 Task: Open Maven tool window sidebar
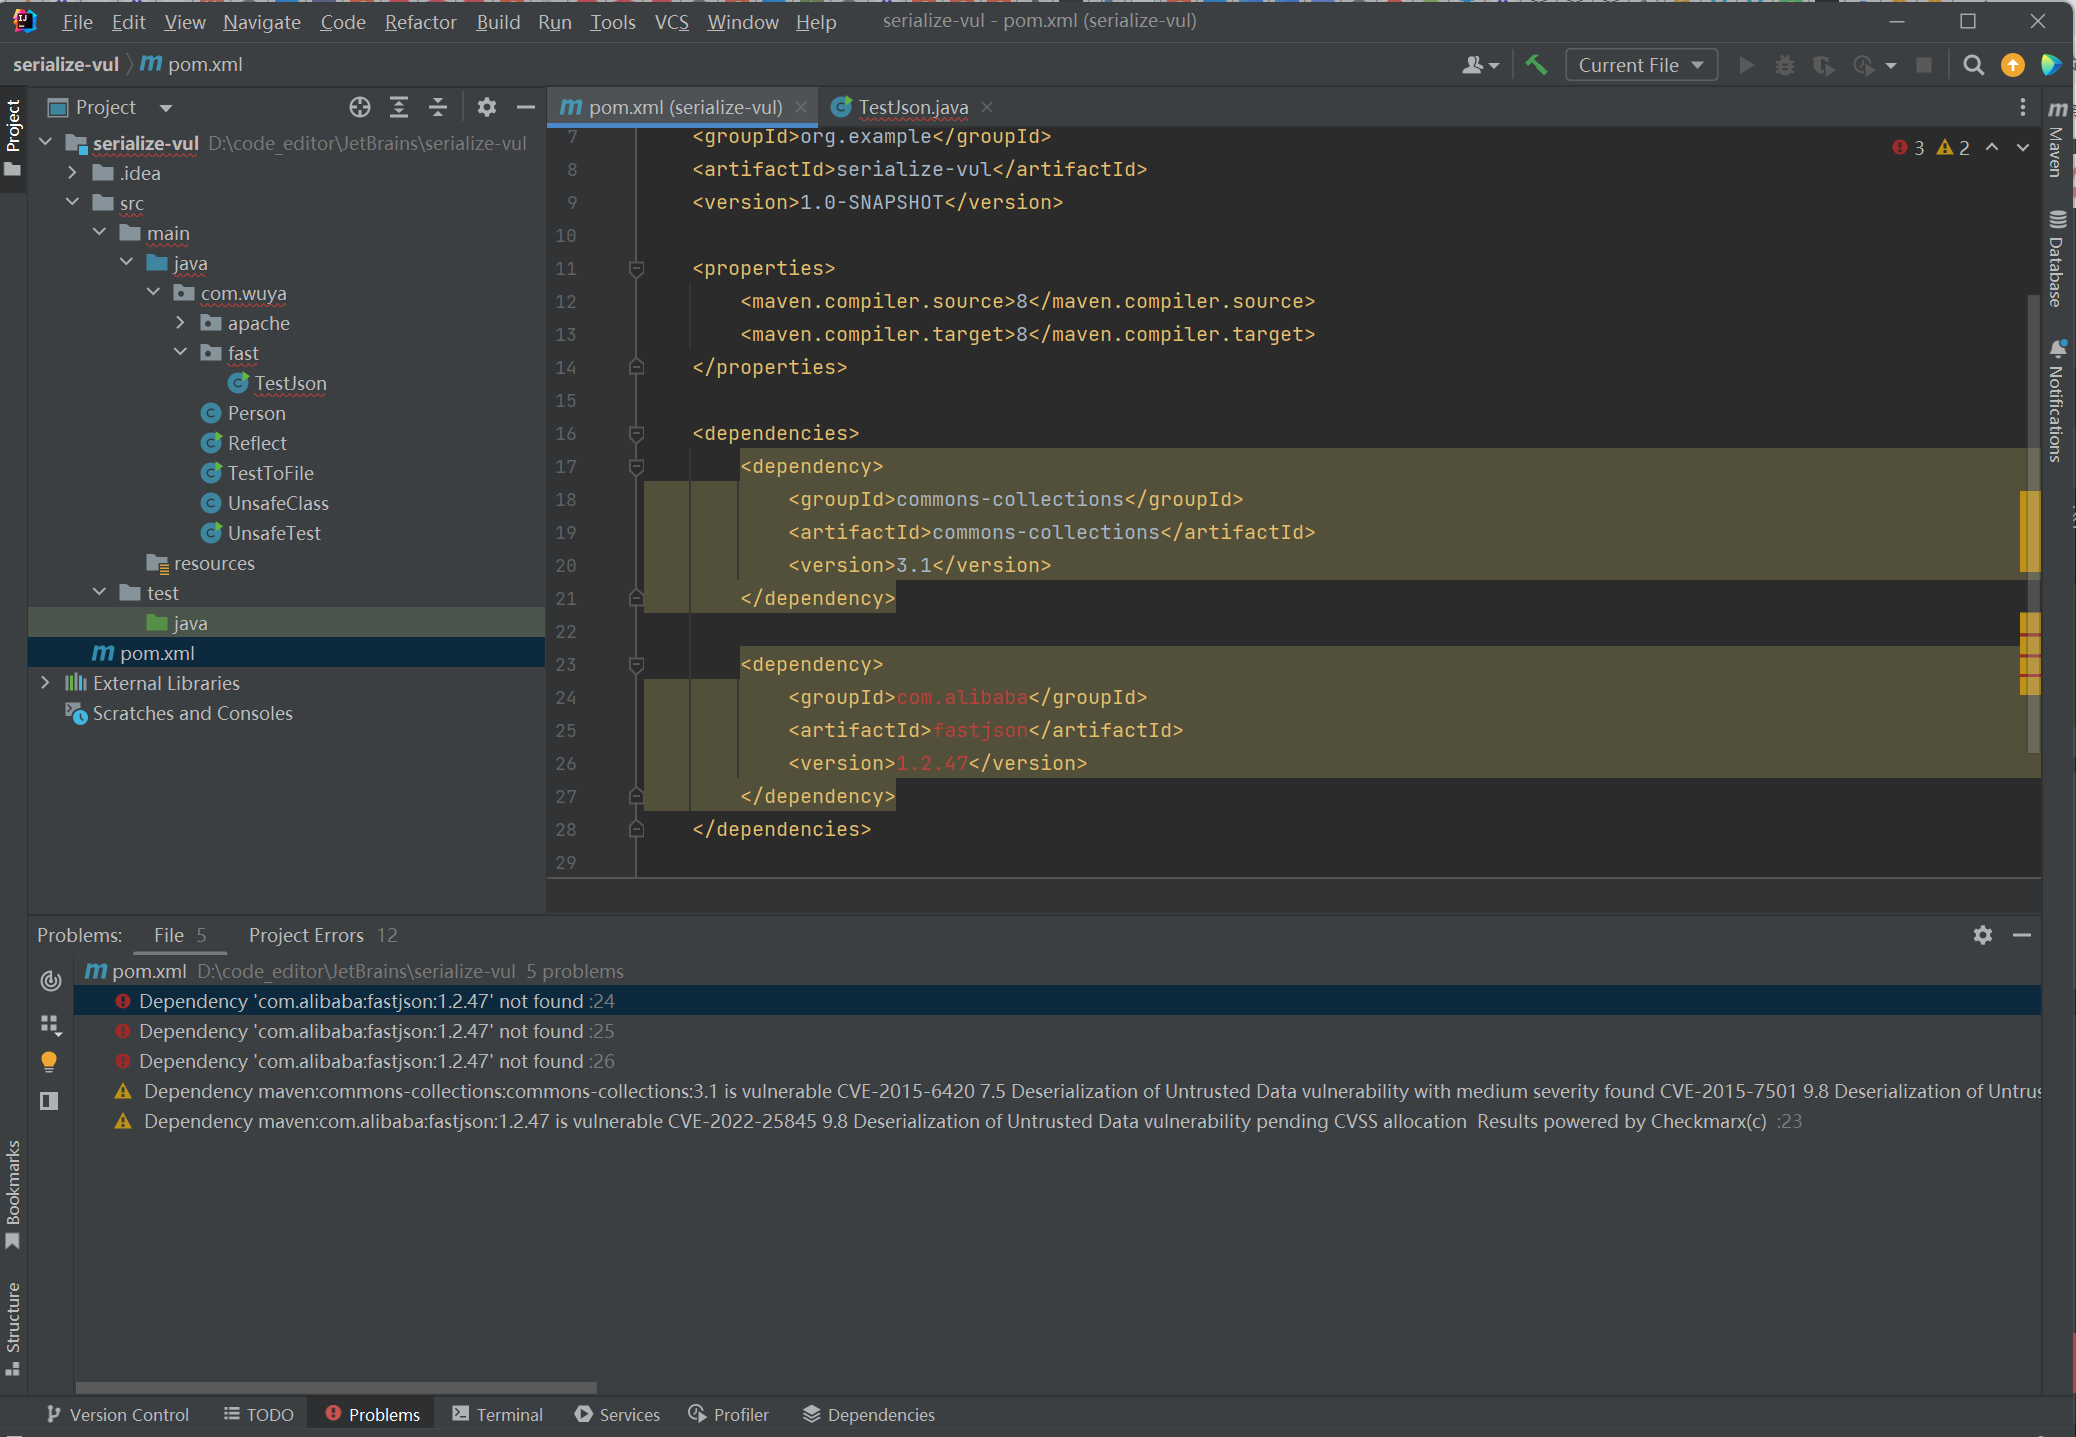point(2057,140)
